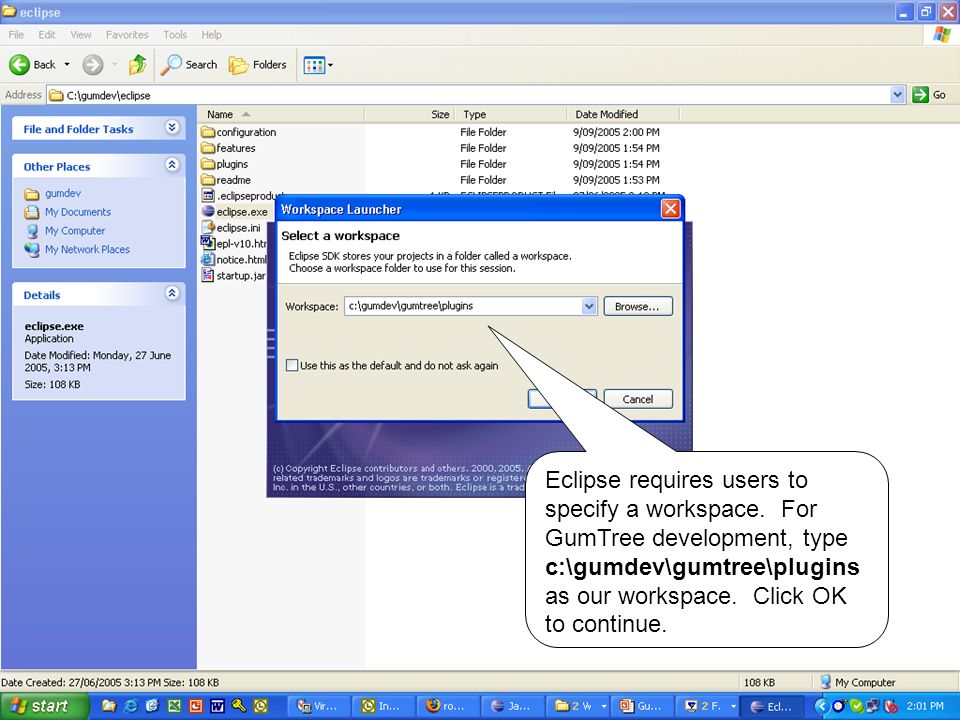960x720 pixels.
Task: Open the Help menu
Action: pyautogui.click(x=211, y=35)
